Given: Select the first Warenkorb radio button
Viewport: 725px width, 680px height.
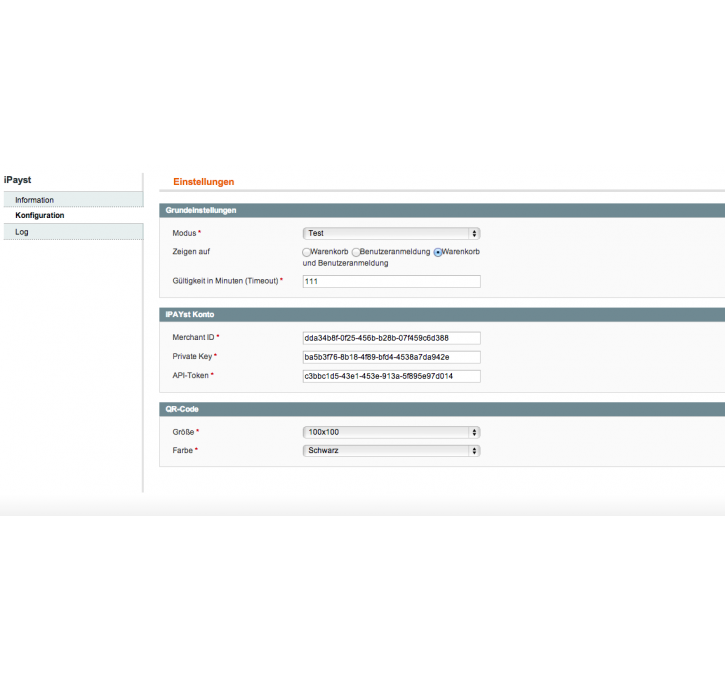Looking at the screenshot, I should 306,252.
